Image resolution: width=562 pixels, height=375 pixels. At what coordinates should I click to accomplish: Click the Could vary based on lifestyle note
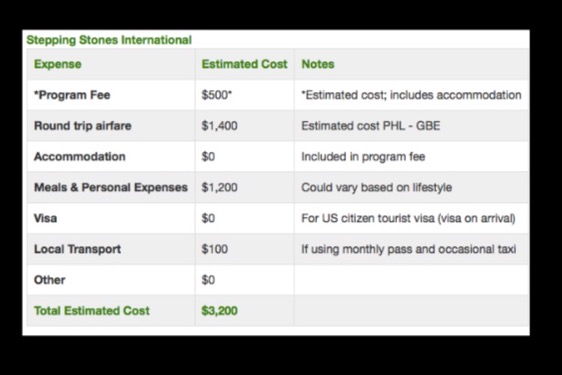point(377,188)
